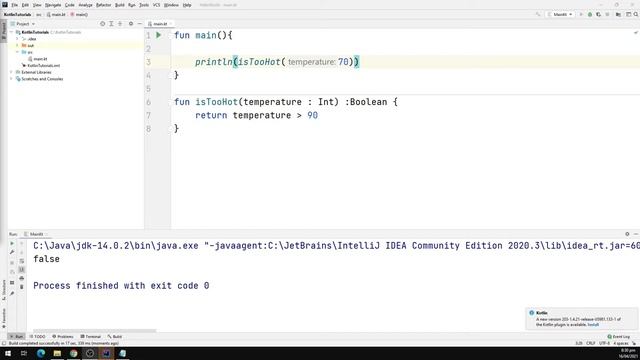Click the Project vertical side tab
This screenshot has height=360, width=640.
(x=4, y=31)
